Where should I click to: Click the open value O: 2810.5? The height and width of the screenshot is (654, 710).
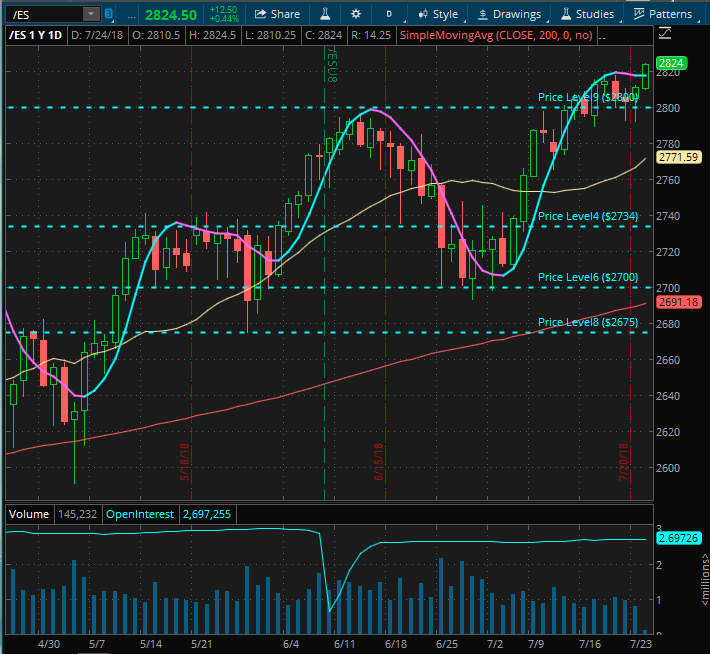tap(156, 35)
